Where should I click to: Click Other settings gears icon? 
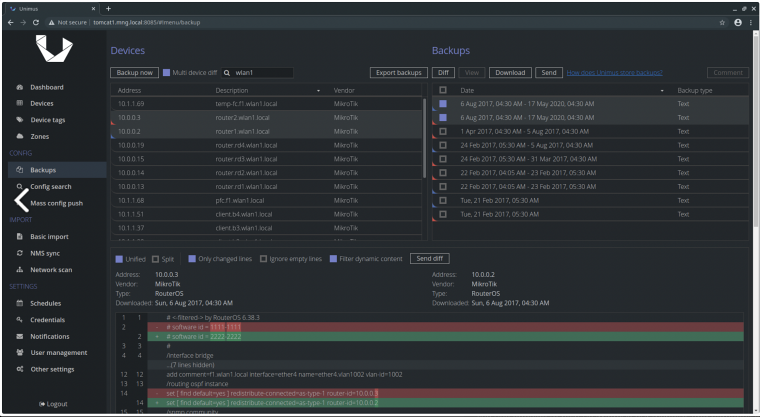(x=20, y=369)
